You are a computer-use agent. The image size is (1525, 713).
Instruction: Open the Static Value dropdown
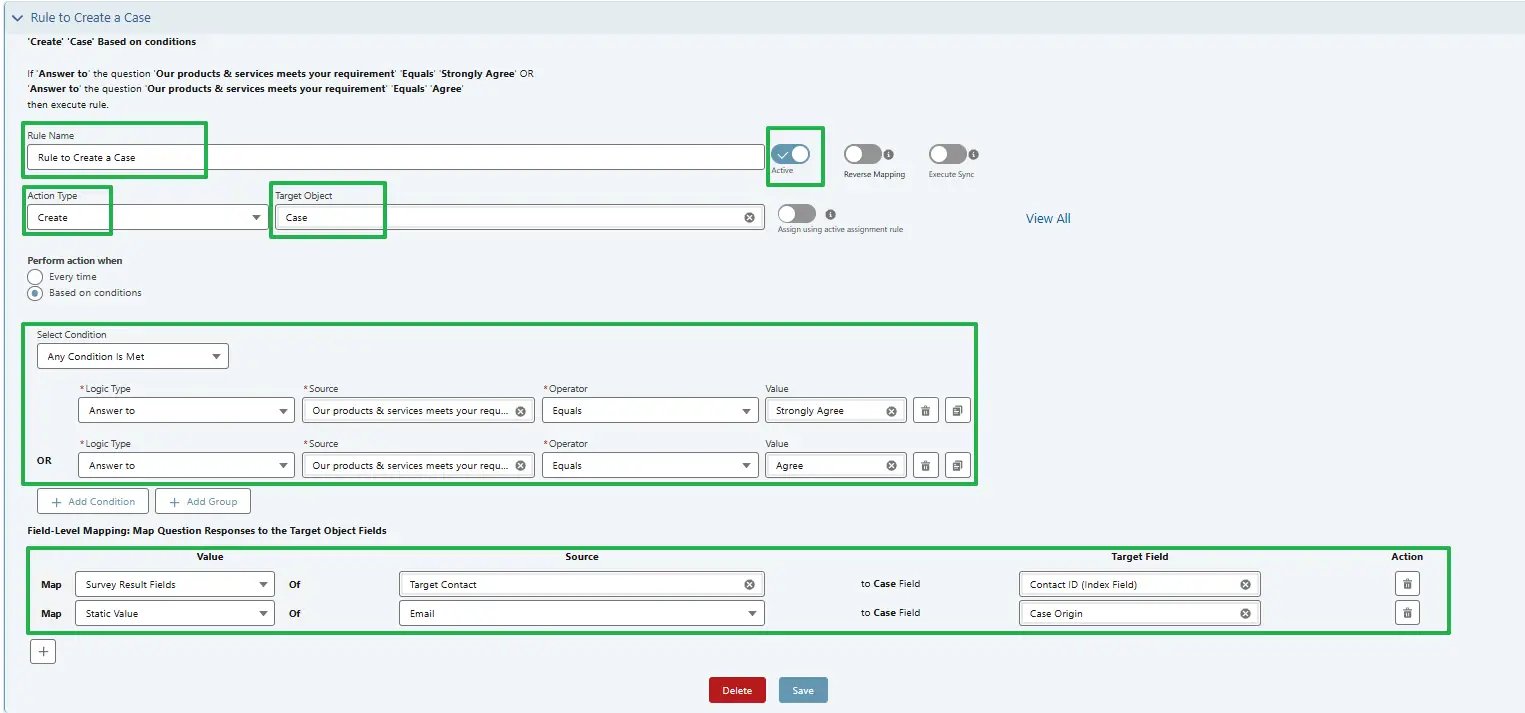[174, 613]
